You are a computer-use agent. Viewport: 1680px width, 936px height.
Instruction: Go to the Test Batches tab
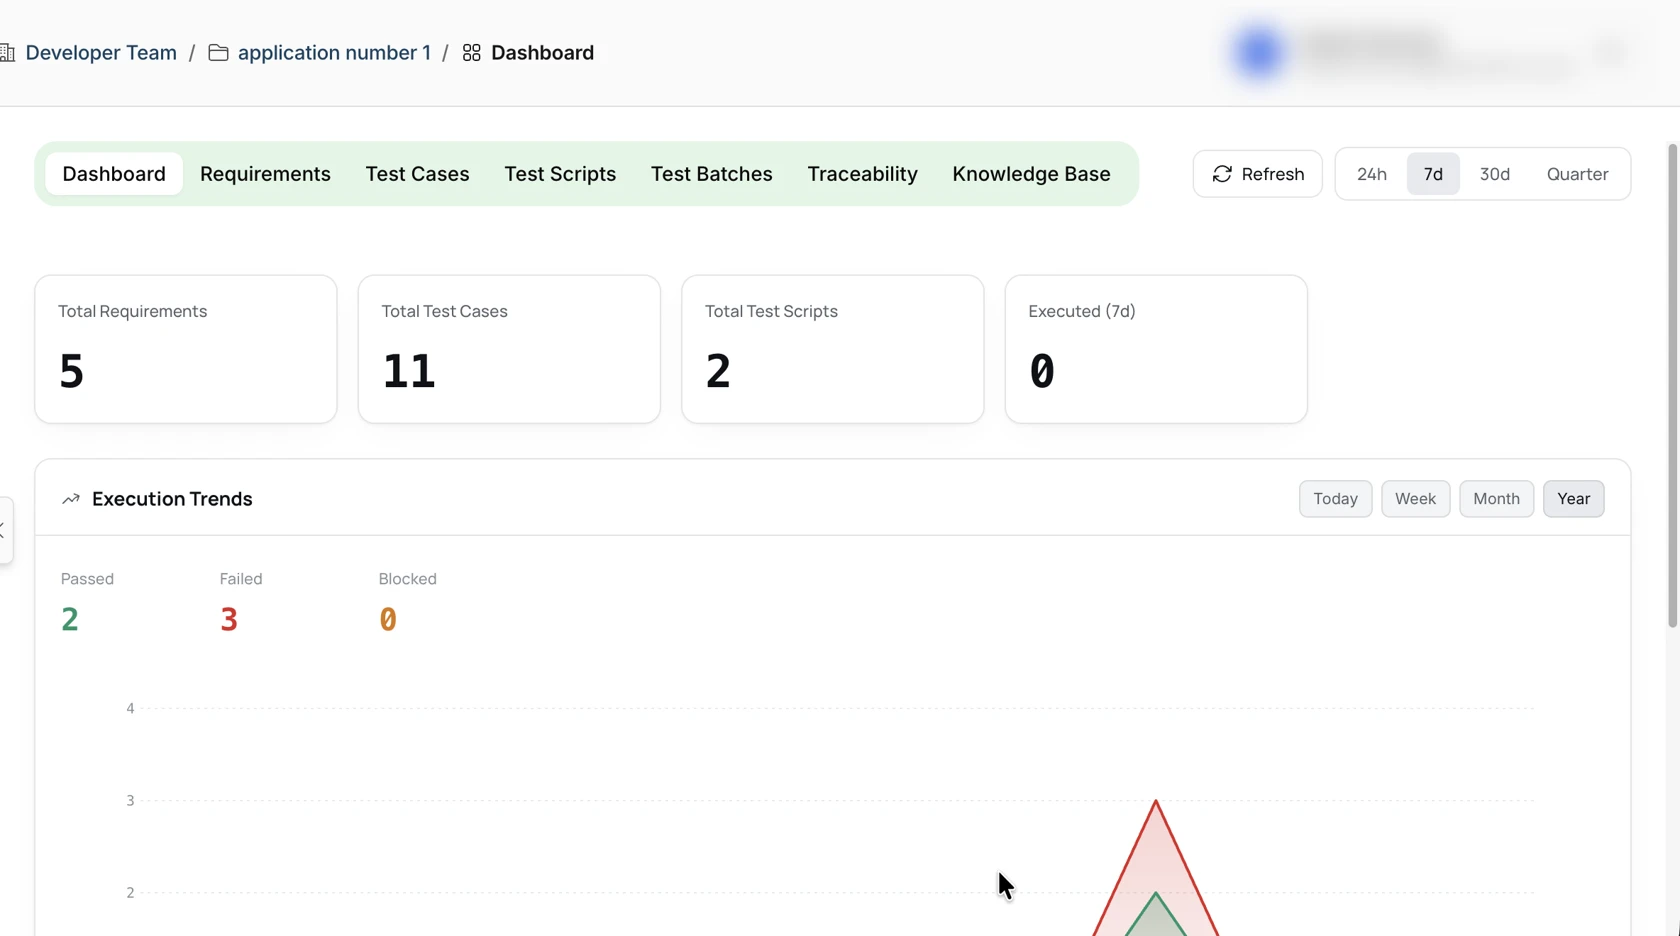712,174
